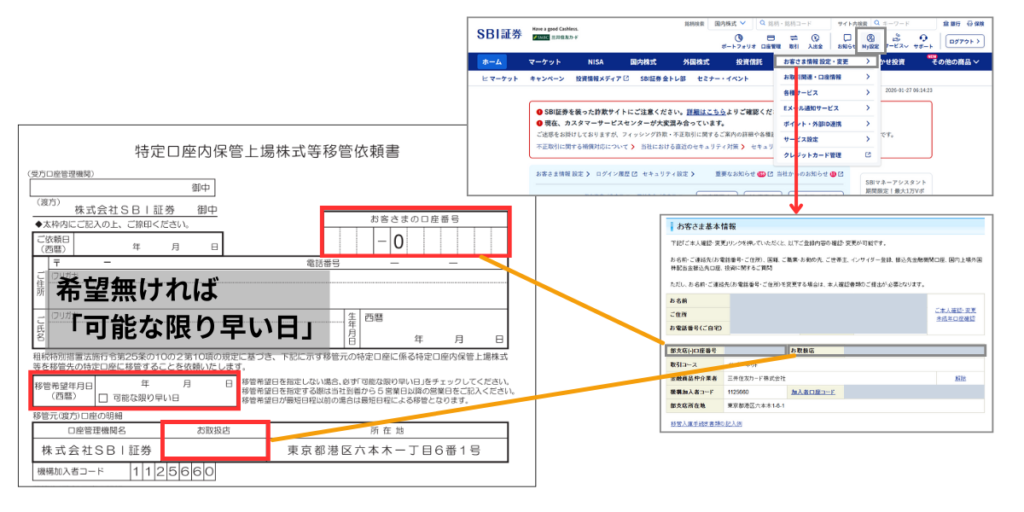The image size is (1024, 512).
Task: Open the 入出金 icon
Action: coord(815,41)
